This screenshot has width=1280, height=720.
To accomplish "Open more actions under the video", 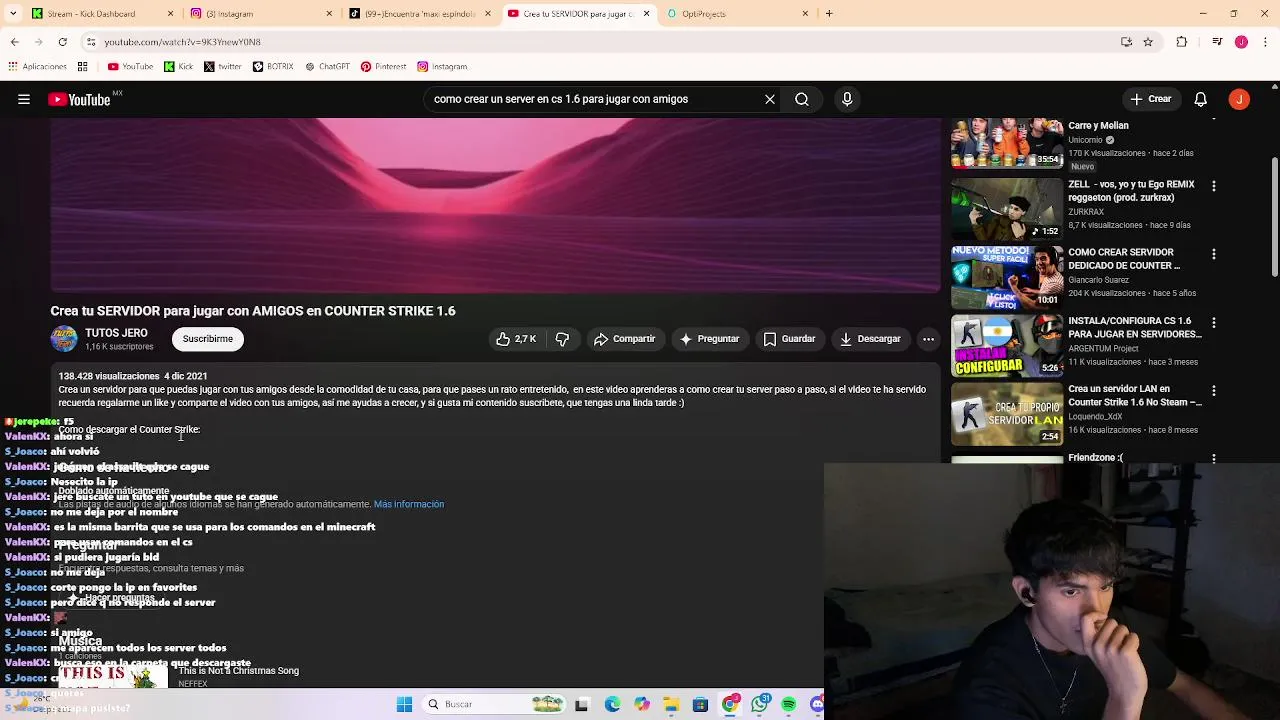I will click(928, 339).
